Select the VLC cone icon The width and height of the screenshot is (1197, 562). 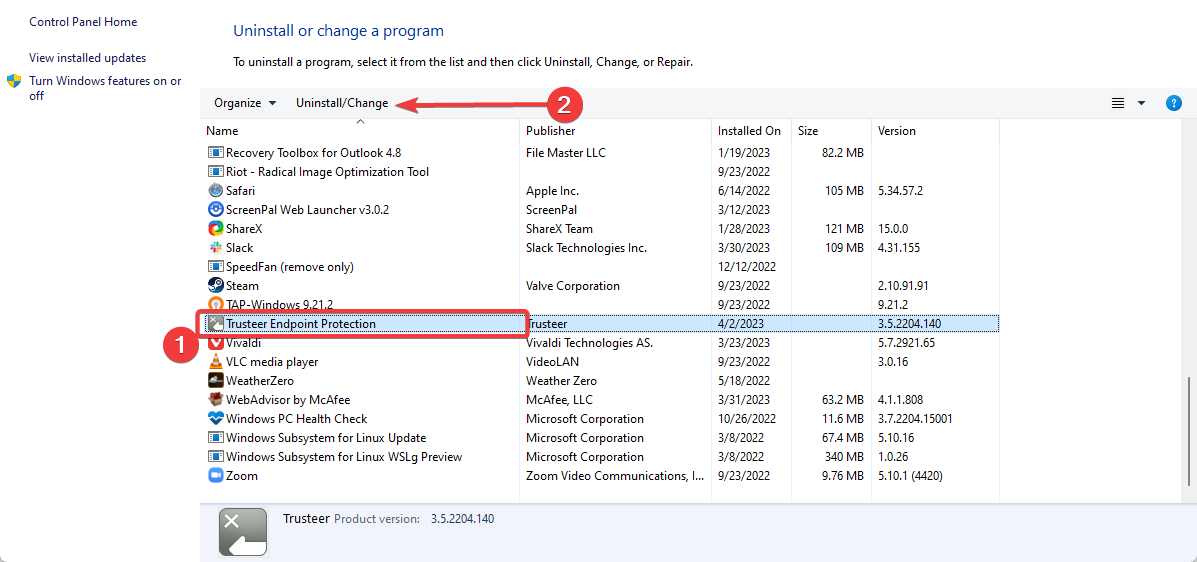pos(215,362)
